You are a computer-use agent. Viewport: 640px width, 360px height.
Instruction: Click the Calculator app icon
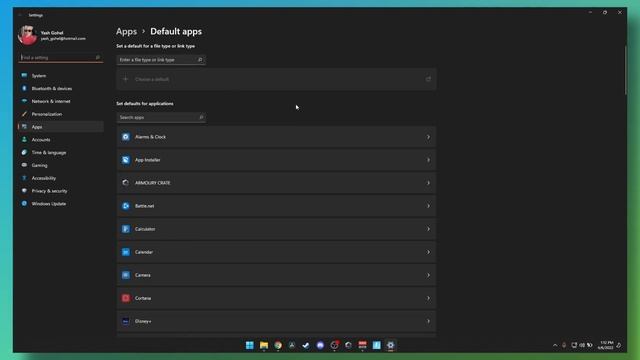click(126, 229)
